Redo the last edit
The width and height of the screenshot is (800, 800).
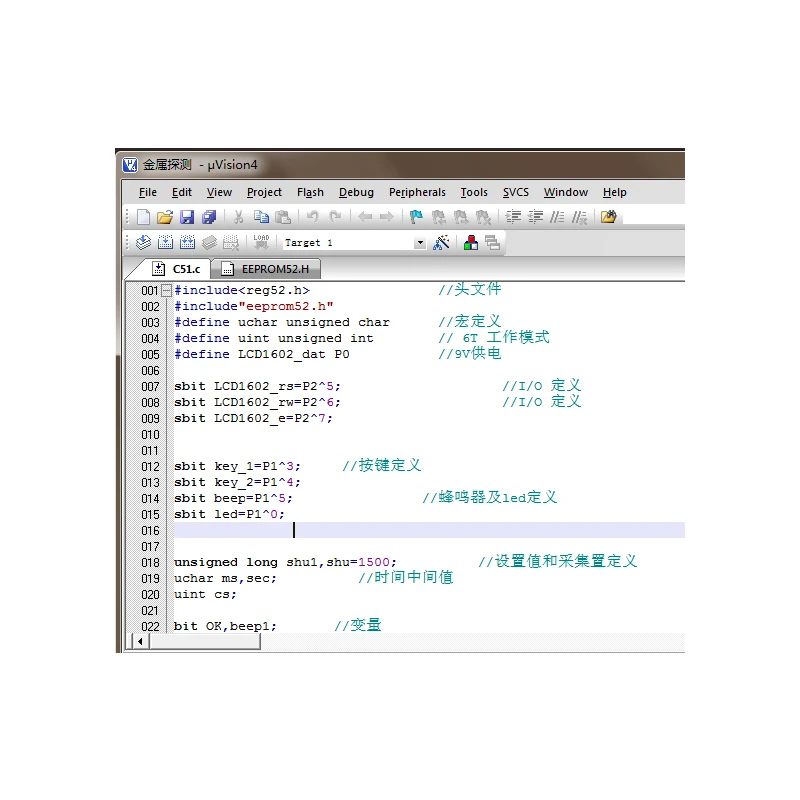point(335,217)
